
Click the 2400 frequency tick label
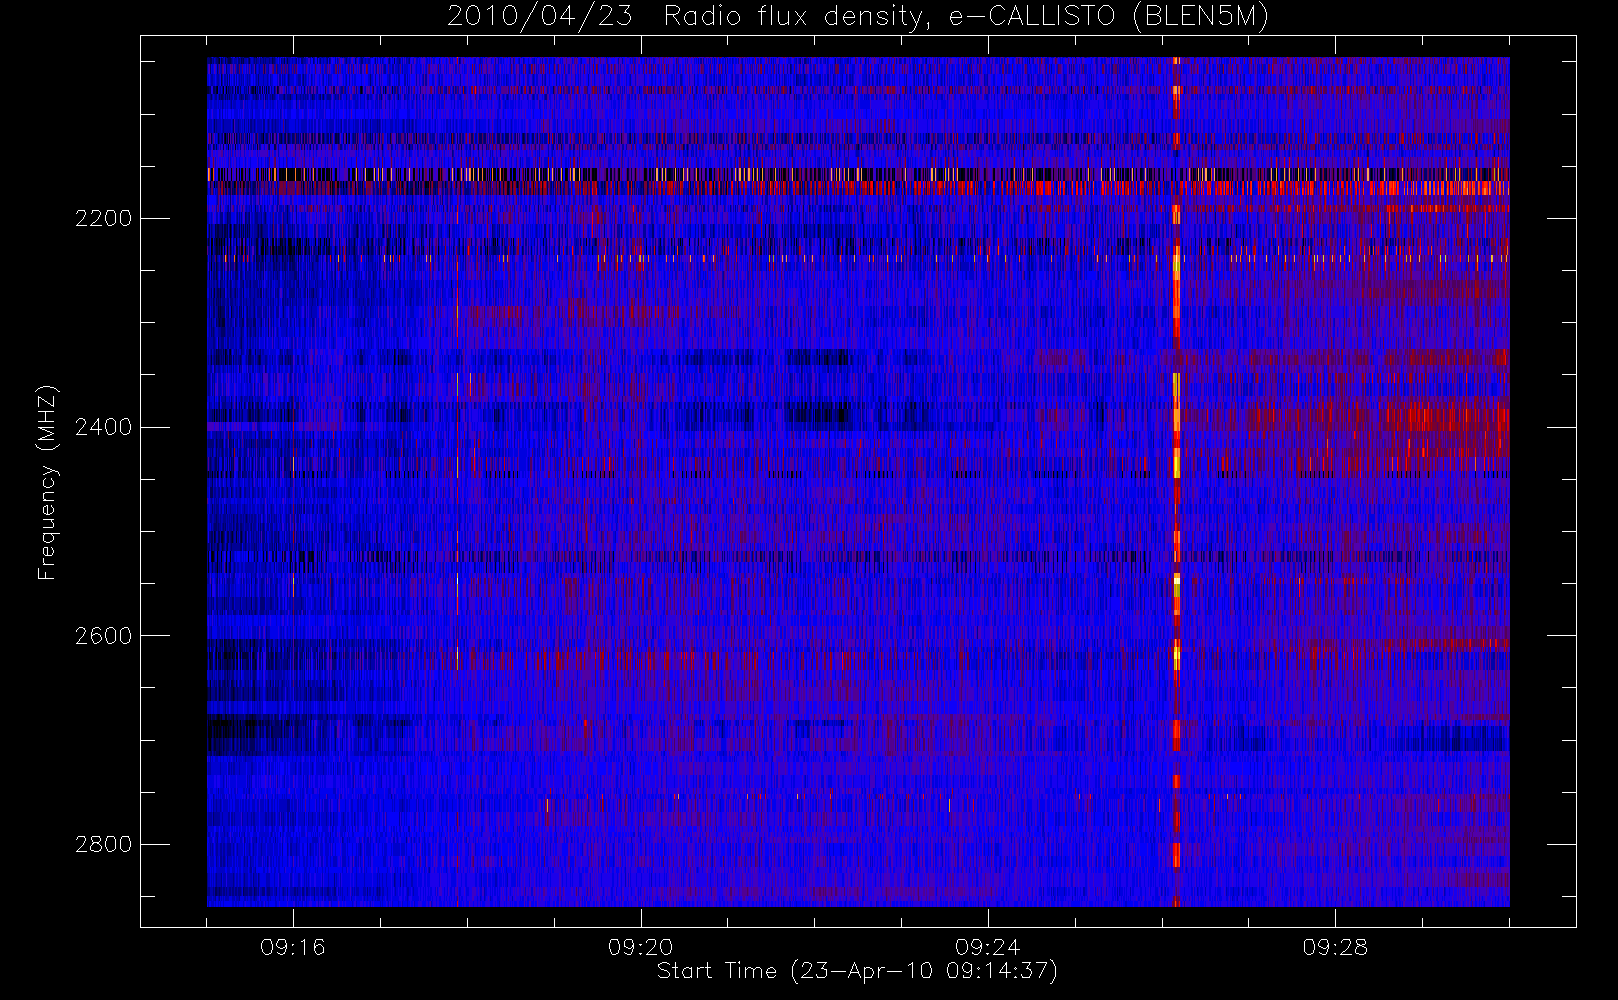103,428
